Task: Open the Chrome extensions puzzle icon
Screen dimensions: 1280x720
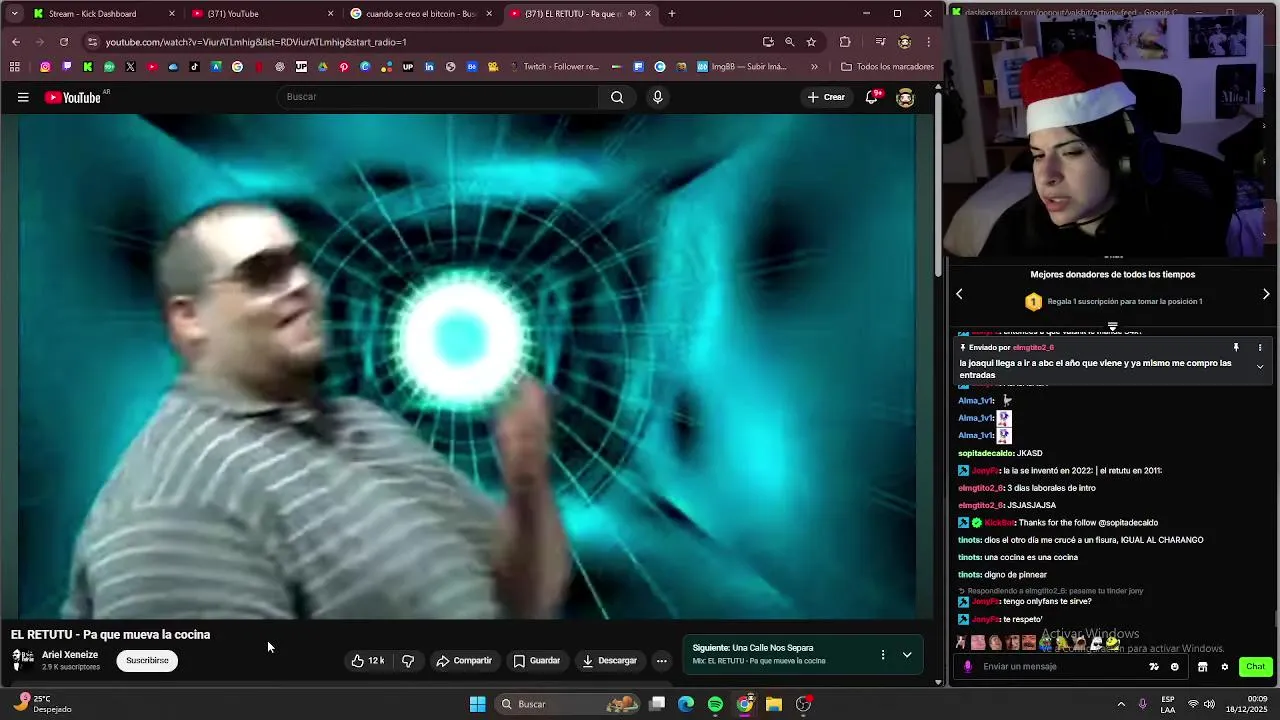Action: 845,42
